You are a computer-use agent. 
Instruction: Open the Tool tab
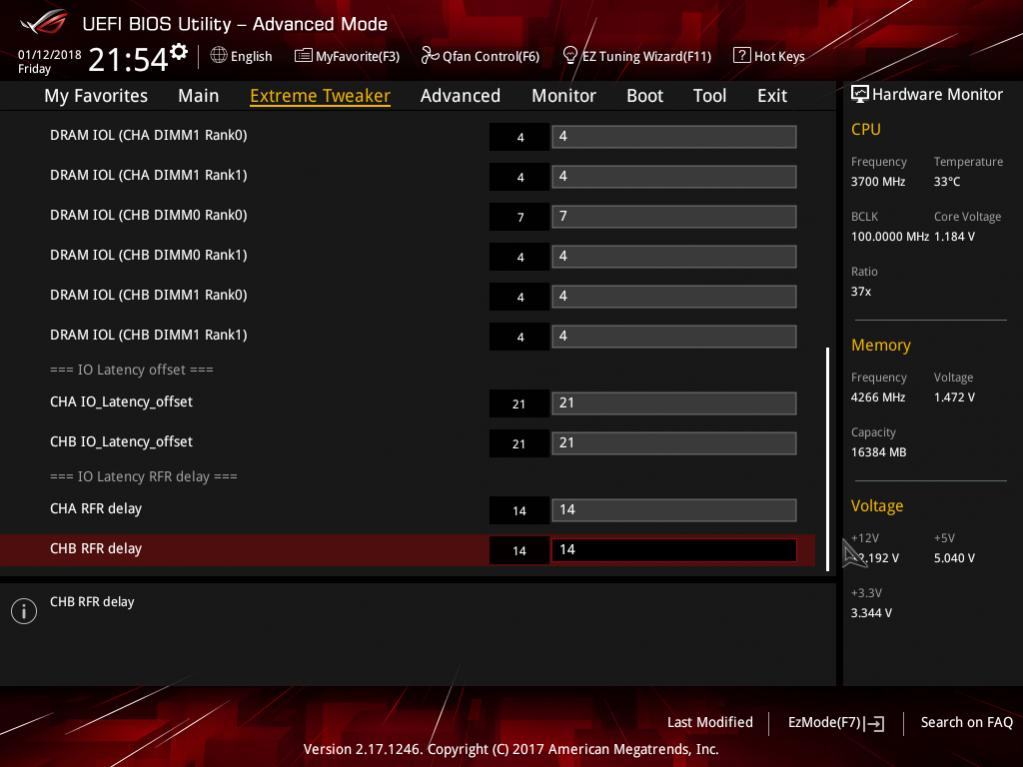pos(709,96)
